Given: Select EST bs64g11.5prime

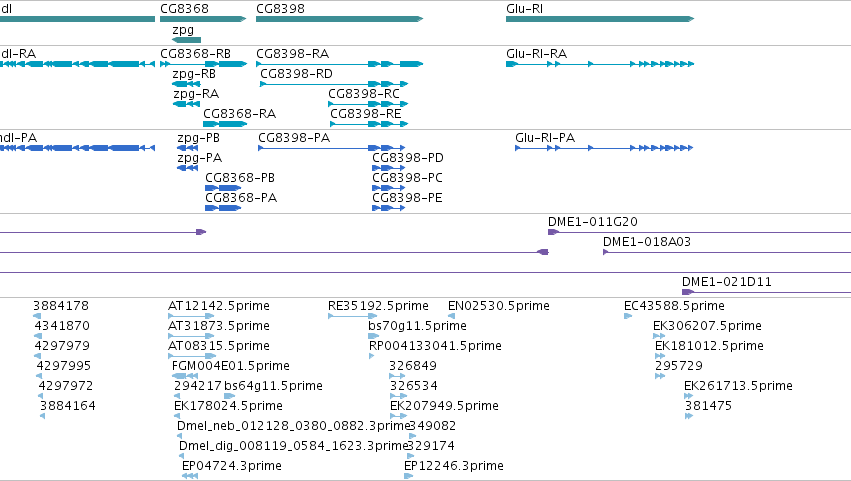Looking at the screenshot, I should [x=274, y=387].
